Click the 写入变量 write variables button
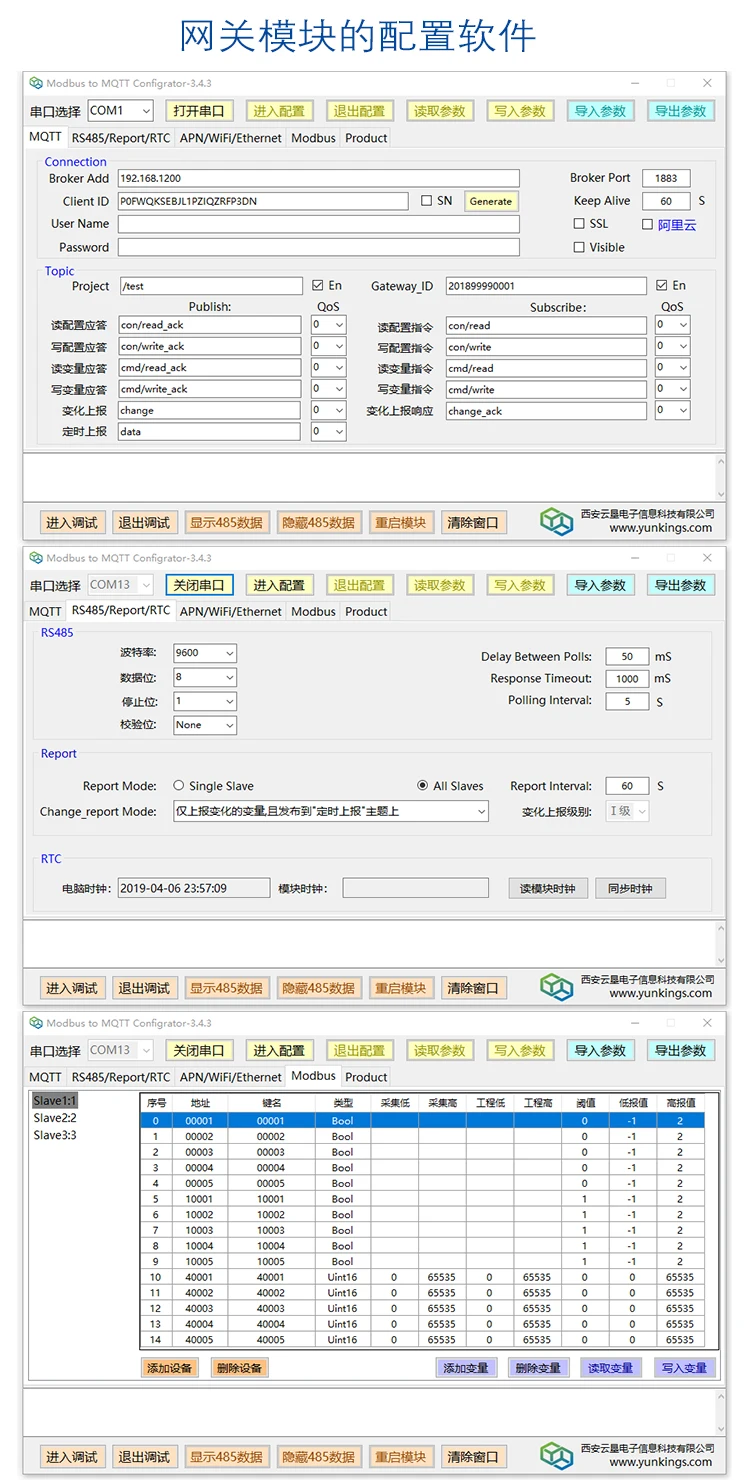This screenshot has height=1480, width=750. 685,1368
